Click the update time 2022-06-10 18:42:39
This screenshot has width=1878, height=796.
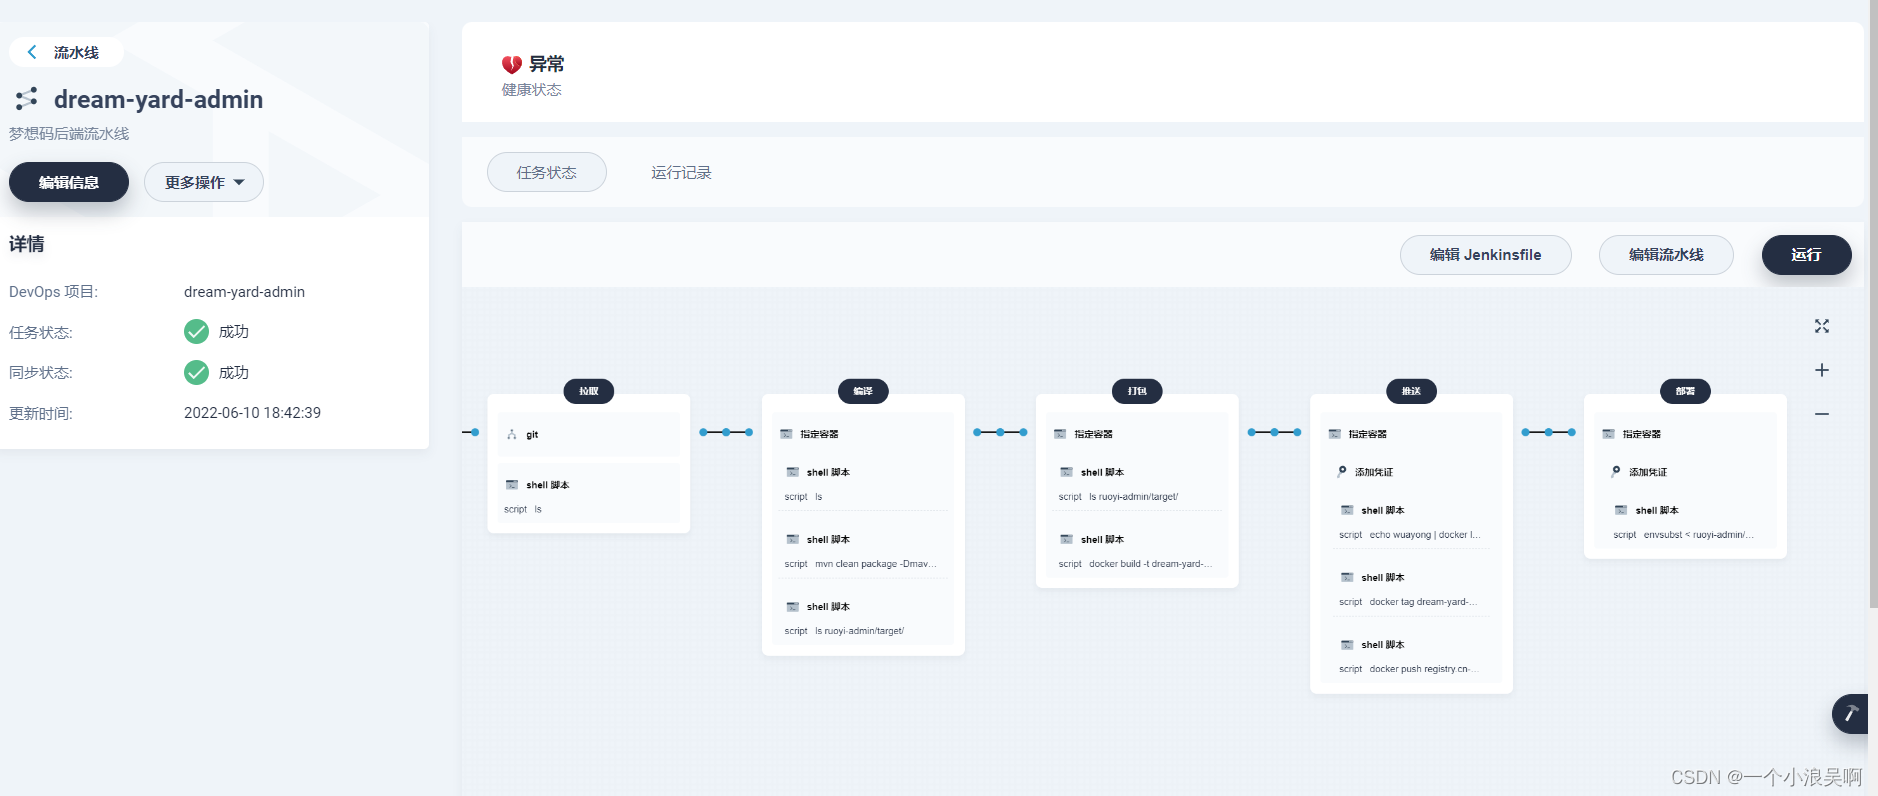click(x=252, y=413)
